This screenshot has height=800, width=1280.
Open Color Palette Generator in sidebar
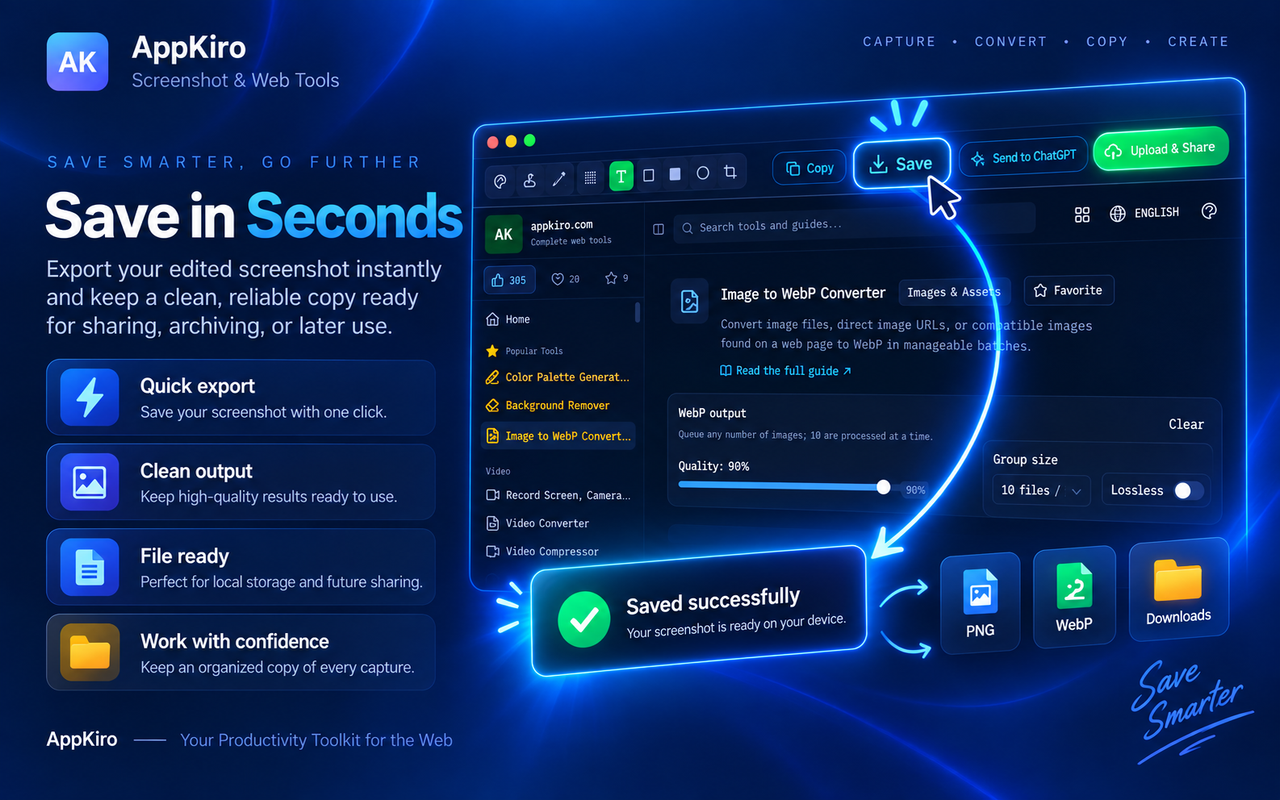(x=559, y=377)
